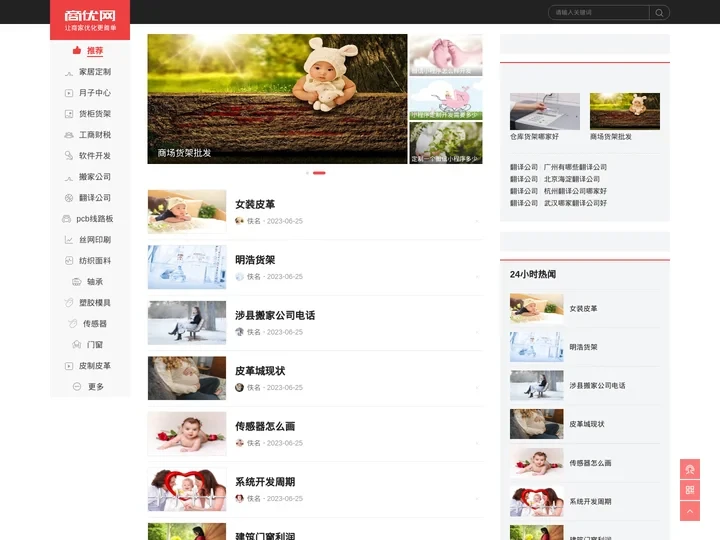The height and width of the screenshot is (540, 720).
Task: Click the icon beside 轴承
Action: tap(77, 282)
